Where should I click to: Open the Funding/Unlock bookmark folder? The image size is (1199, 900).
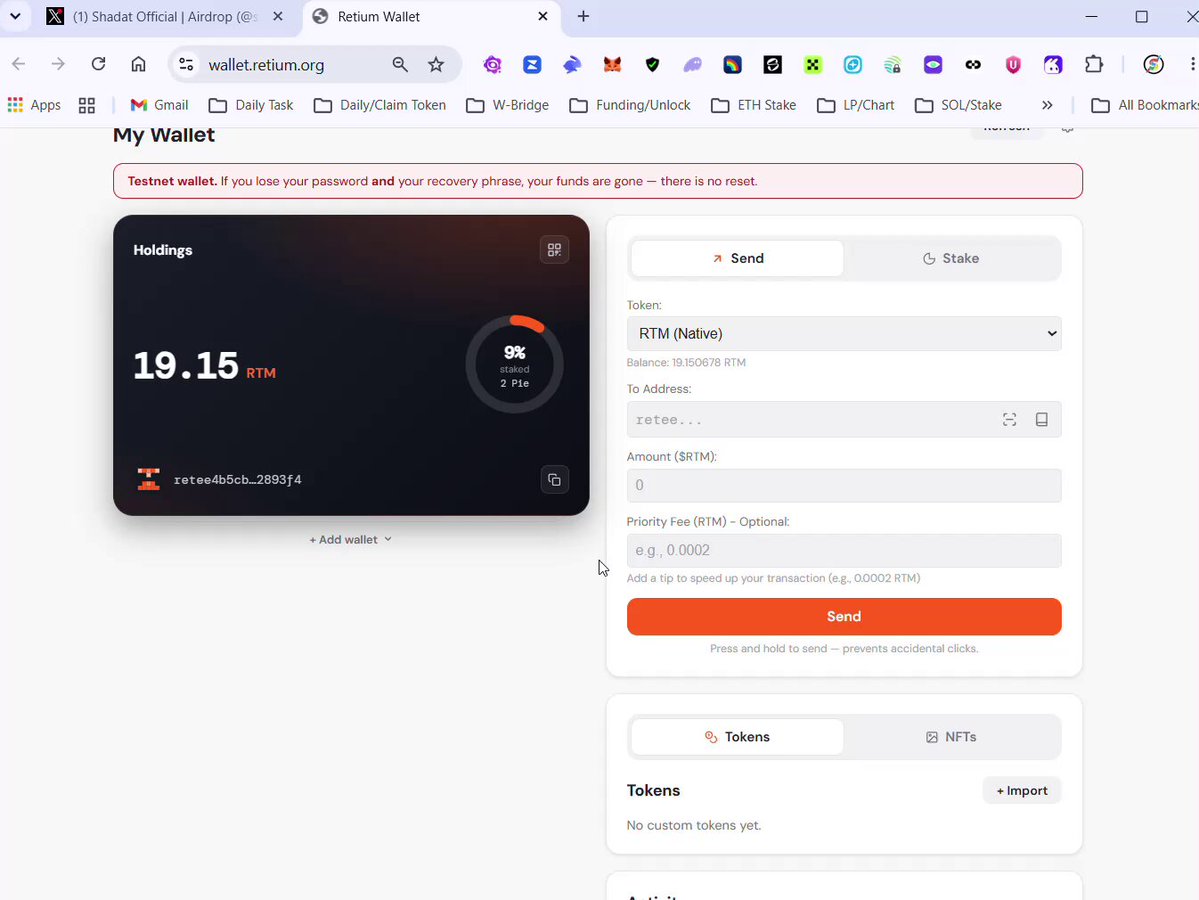[x=630, y=105]
